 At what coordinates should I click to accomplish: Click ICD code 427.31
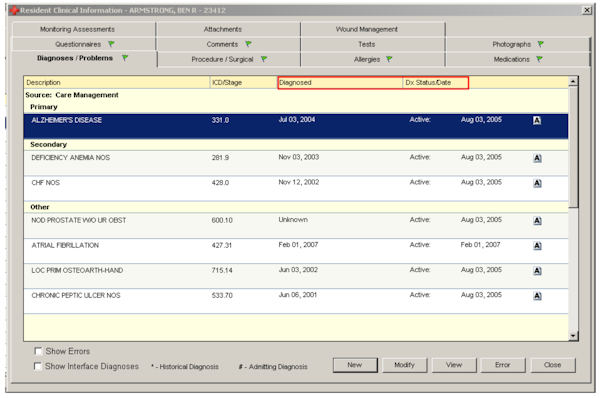coord(222,245)
